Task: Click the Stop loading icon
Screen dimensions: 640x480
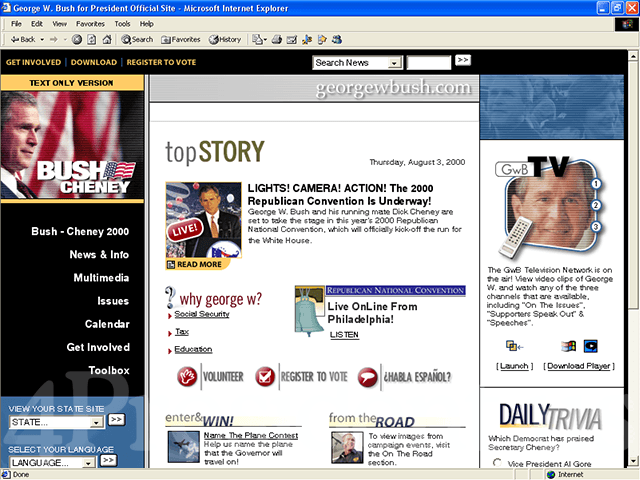Action: (77, 40)
